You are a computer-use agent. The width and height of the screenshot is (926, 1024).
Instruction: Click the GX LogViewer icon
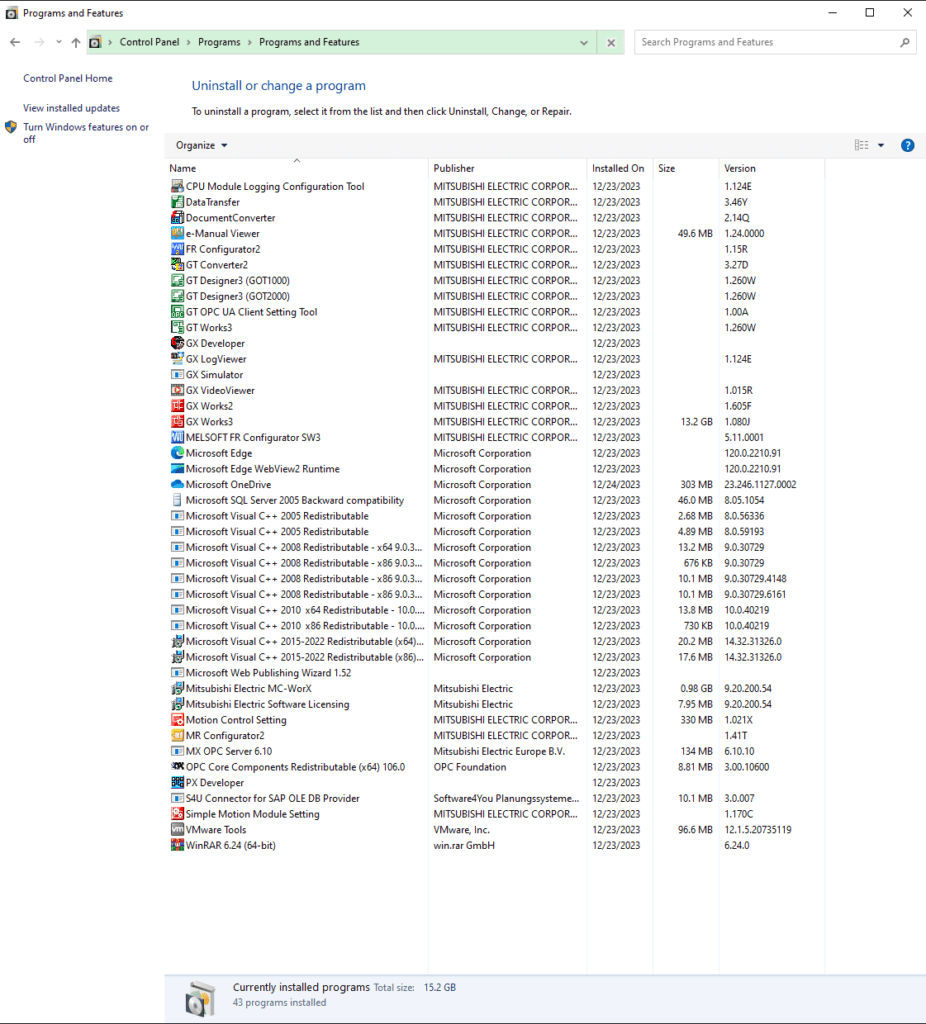tap(177, 359)
